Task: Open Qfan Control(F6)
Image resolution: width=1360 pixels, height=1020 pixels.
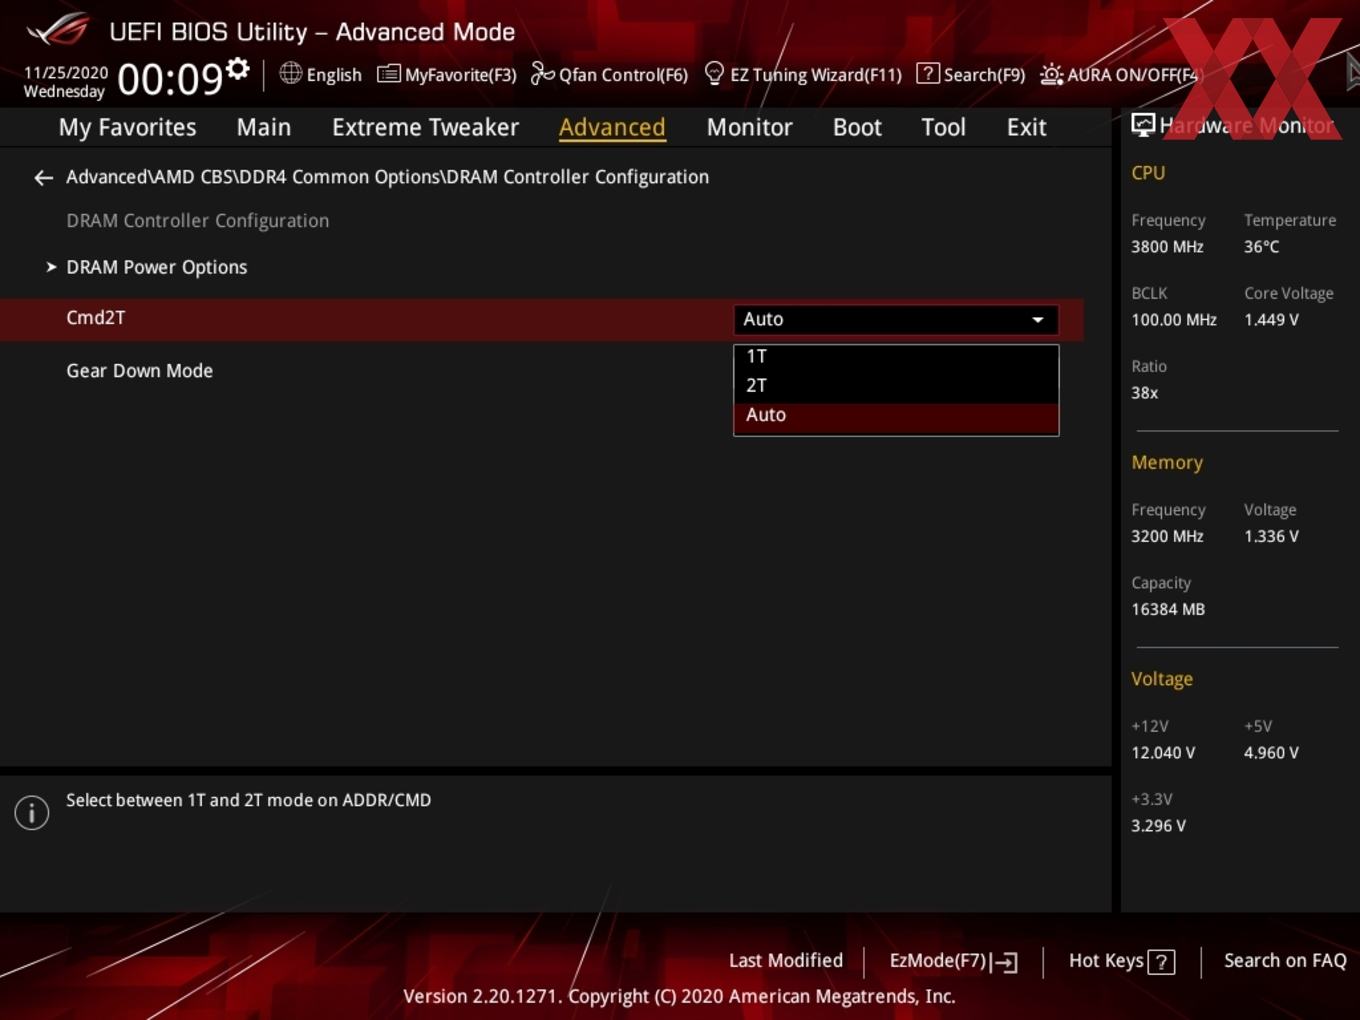Action: coord(609,74)
